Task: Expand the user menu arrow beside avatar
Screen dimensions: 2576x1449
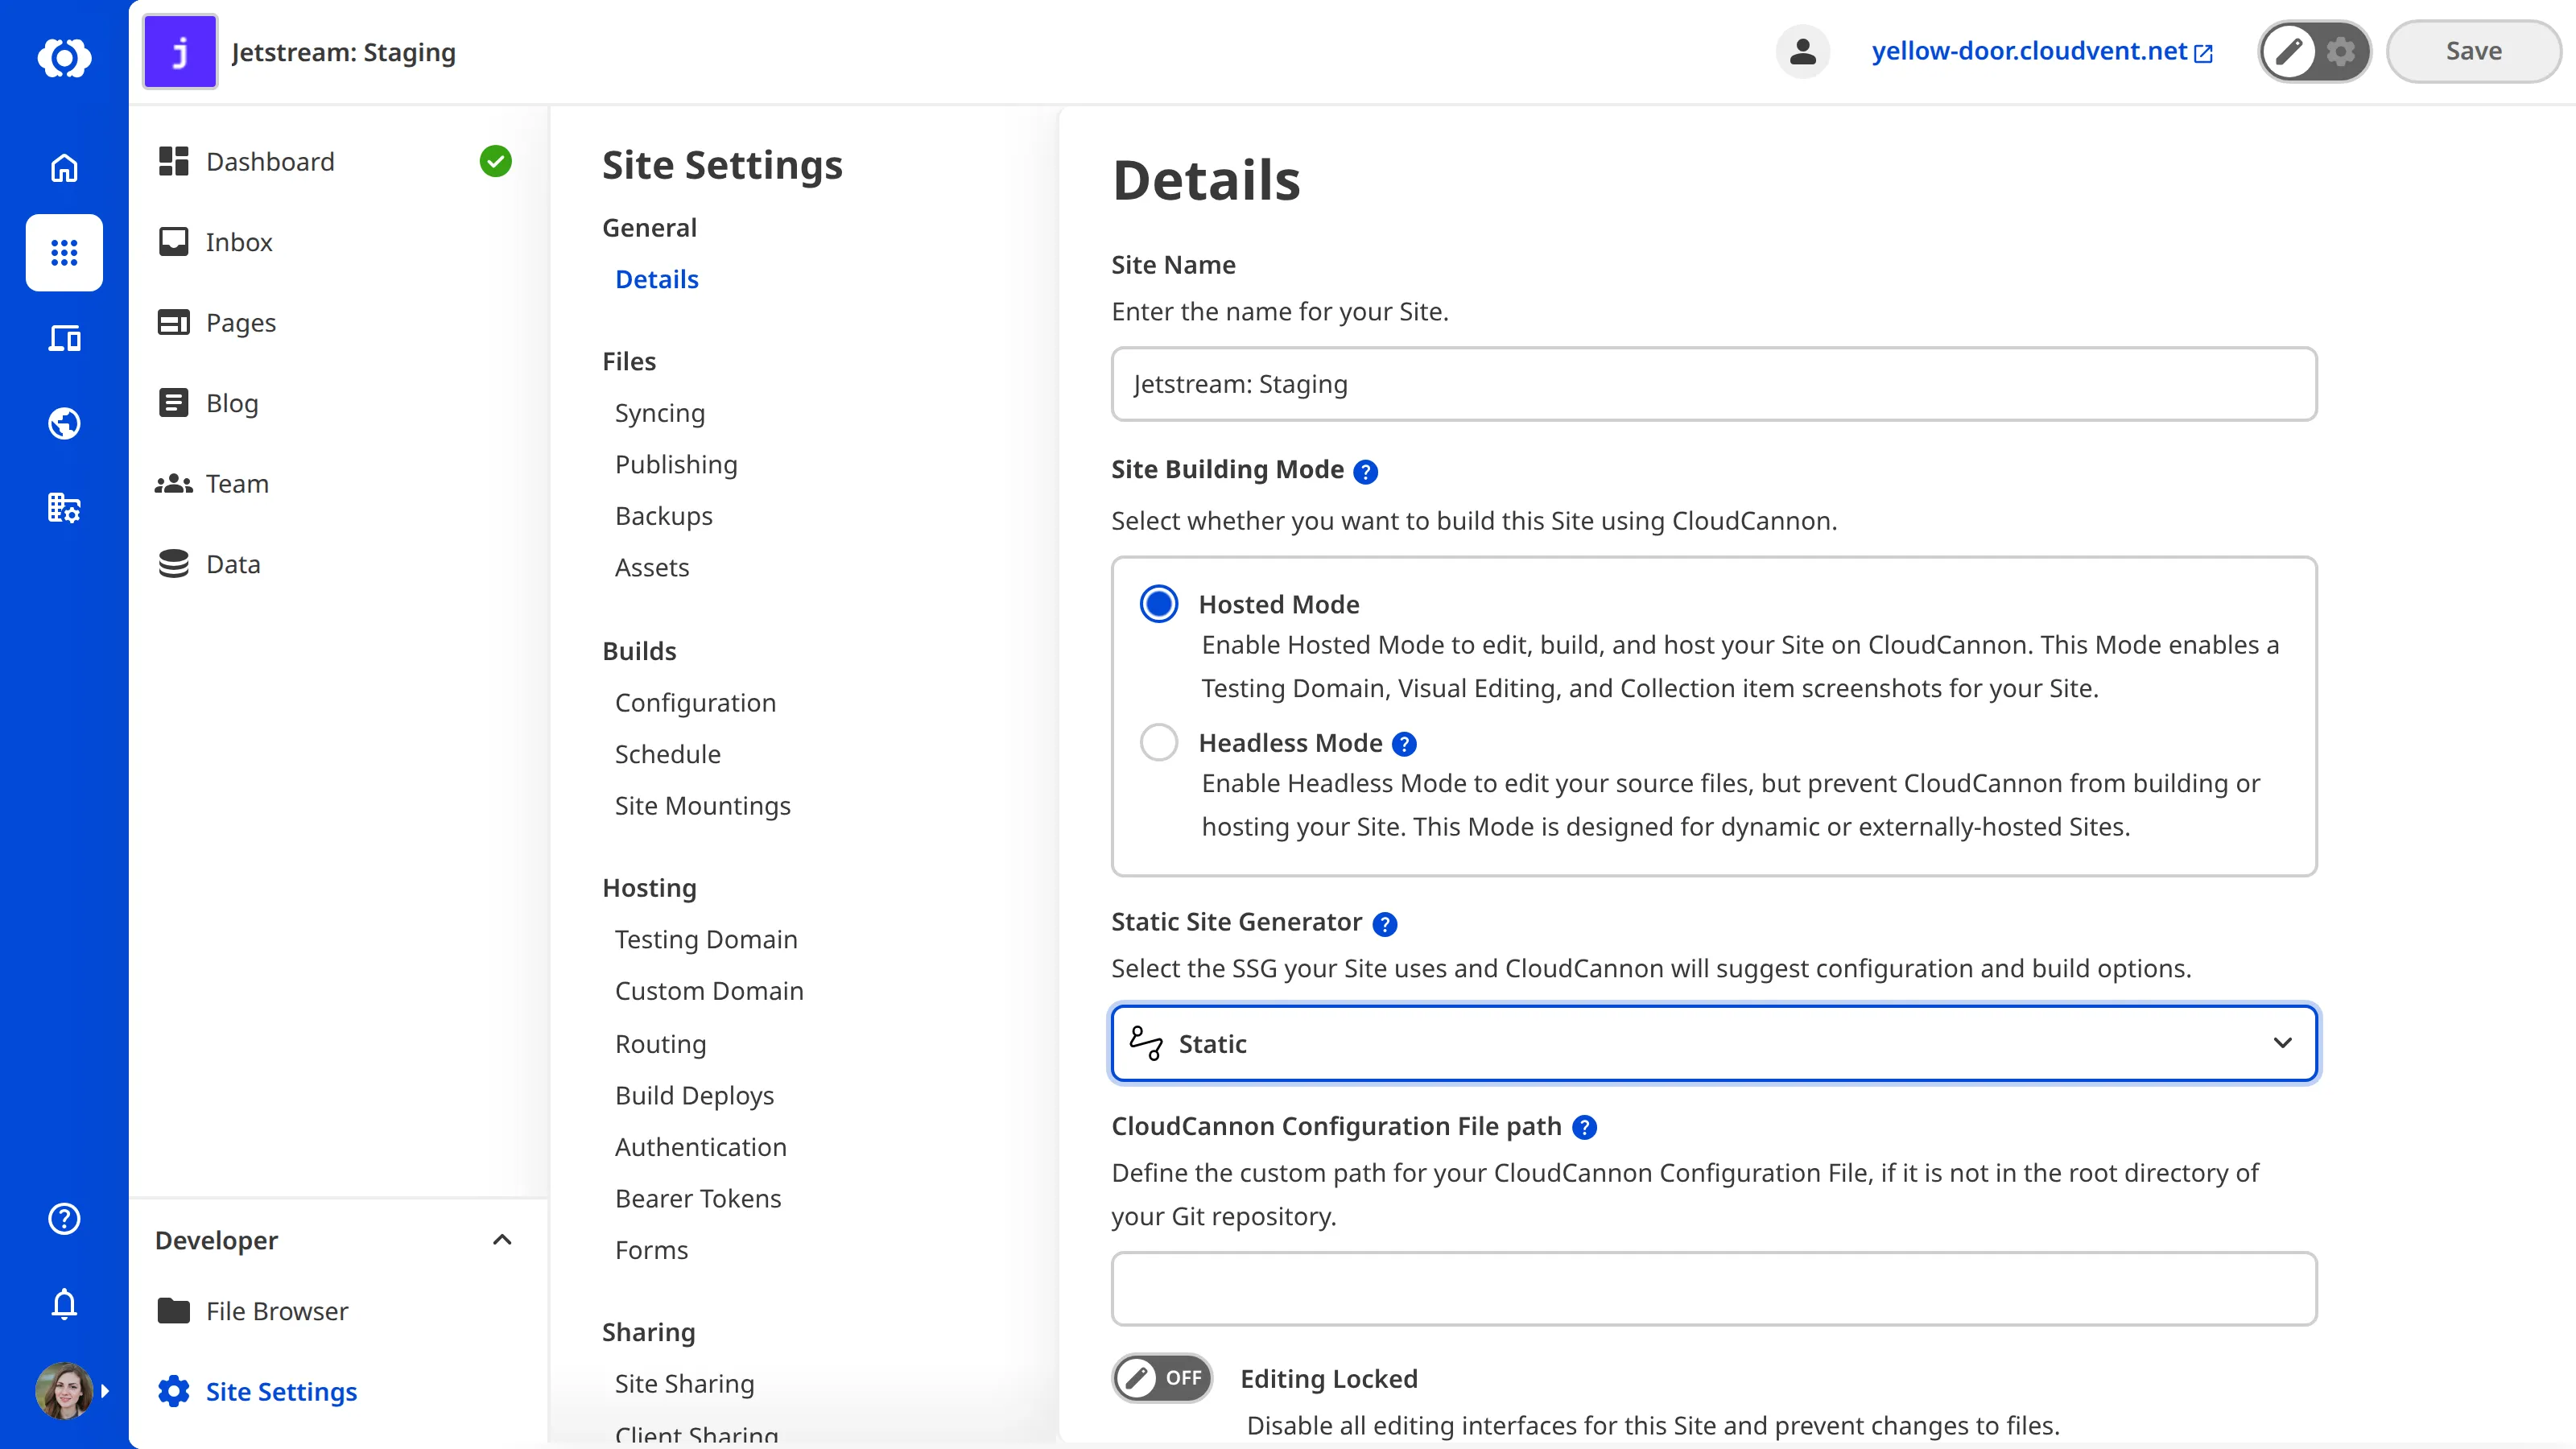Action: pos(105,1390)
